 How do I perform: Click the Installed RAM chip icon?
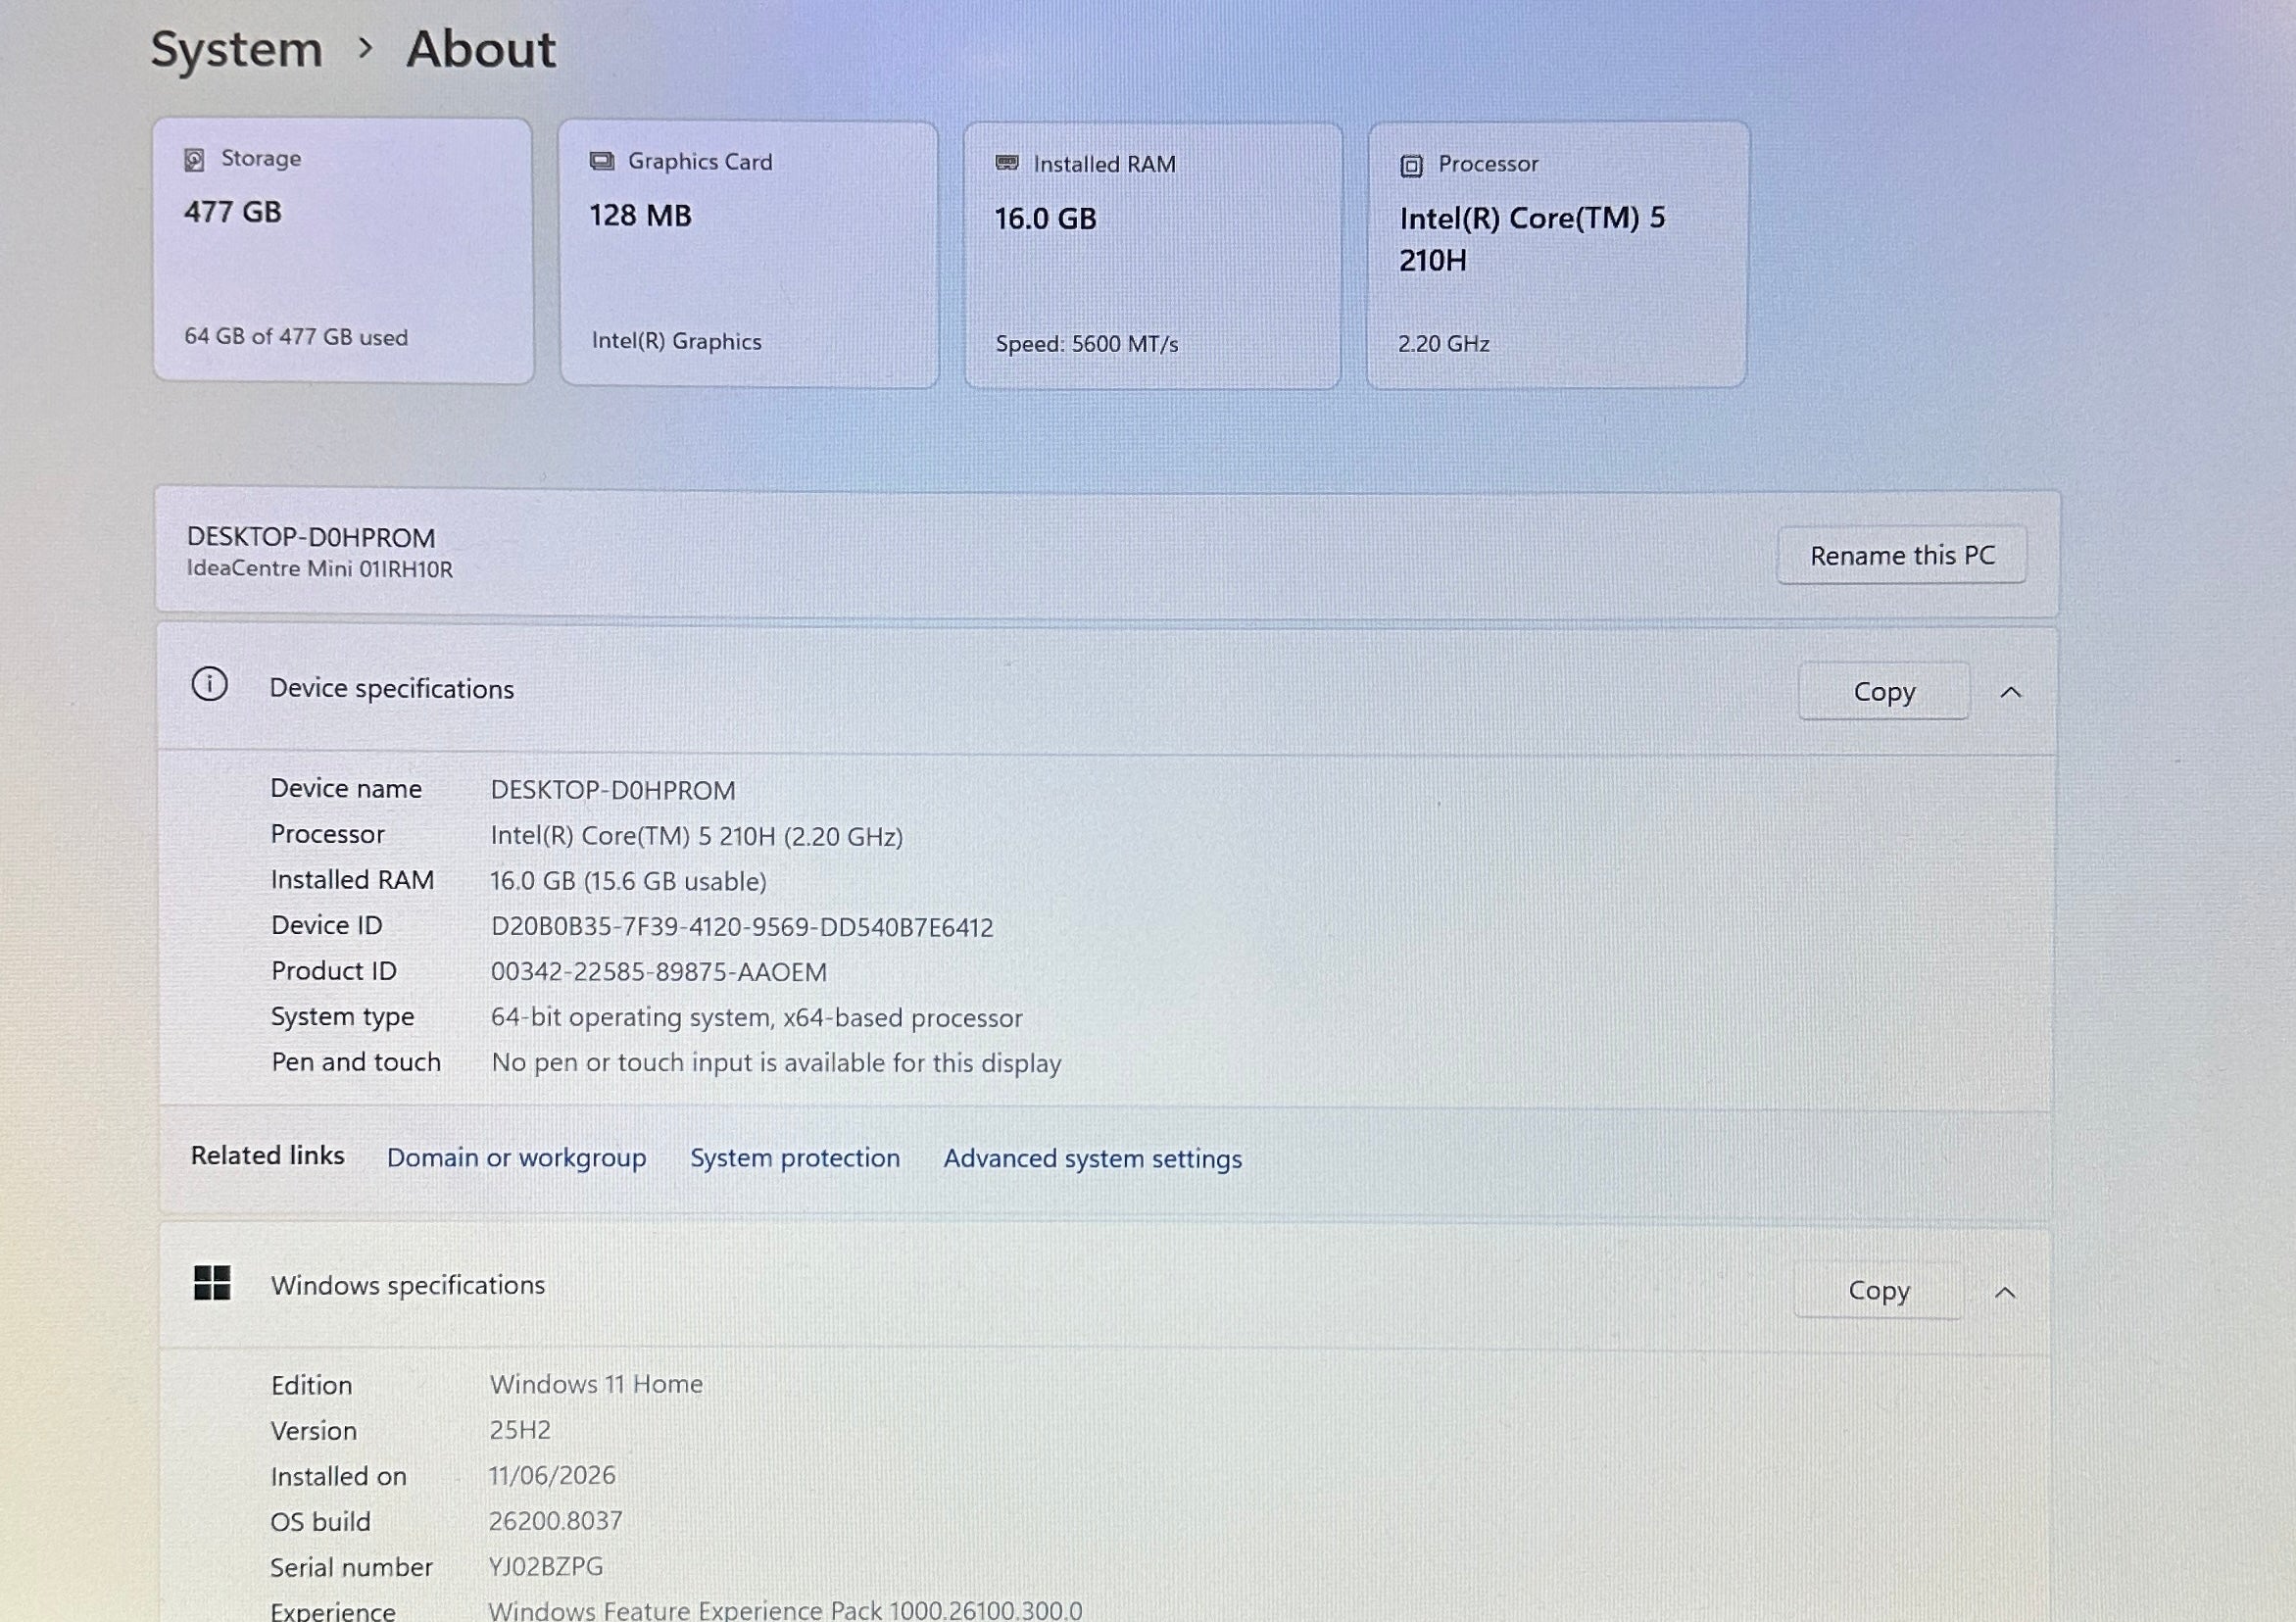click(x=1007, y=163)
